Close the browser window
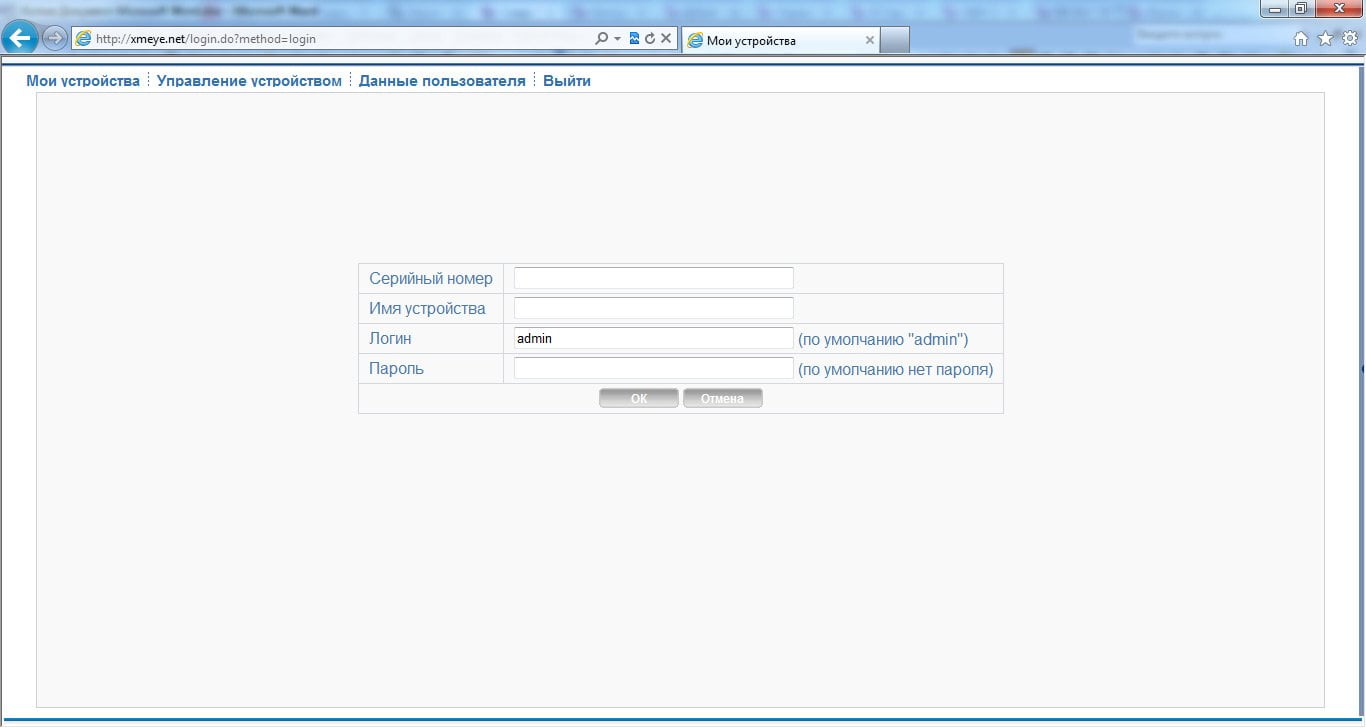The height and width of the screenshot is (728, 1366). pos(1338,9)
